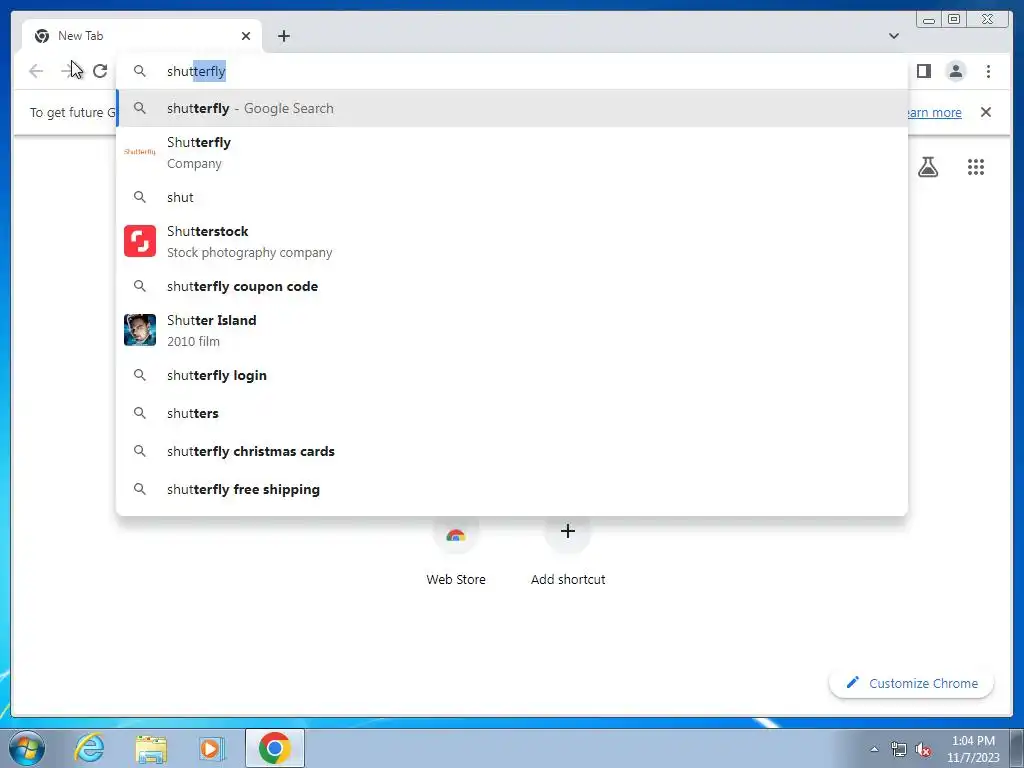Choose the Shutterfly Company suggestion

(512, 153)
